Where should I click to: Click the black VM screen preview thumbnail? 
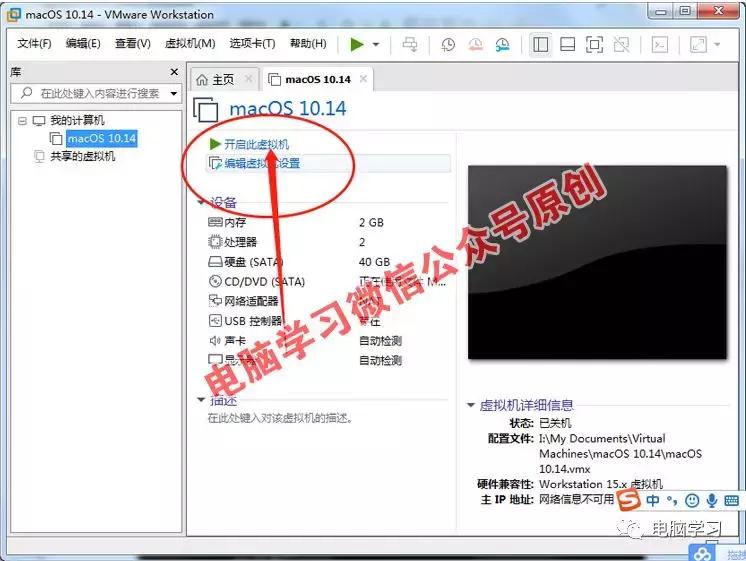pyautogui.click(x=598, y=262)
